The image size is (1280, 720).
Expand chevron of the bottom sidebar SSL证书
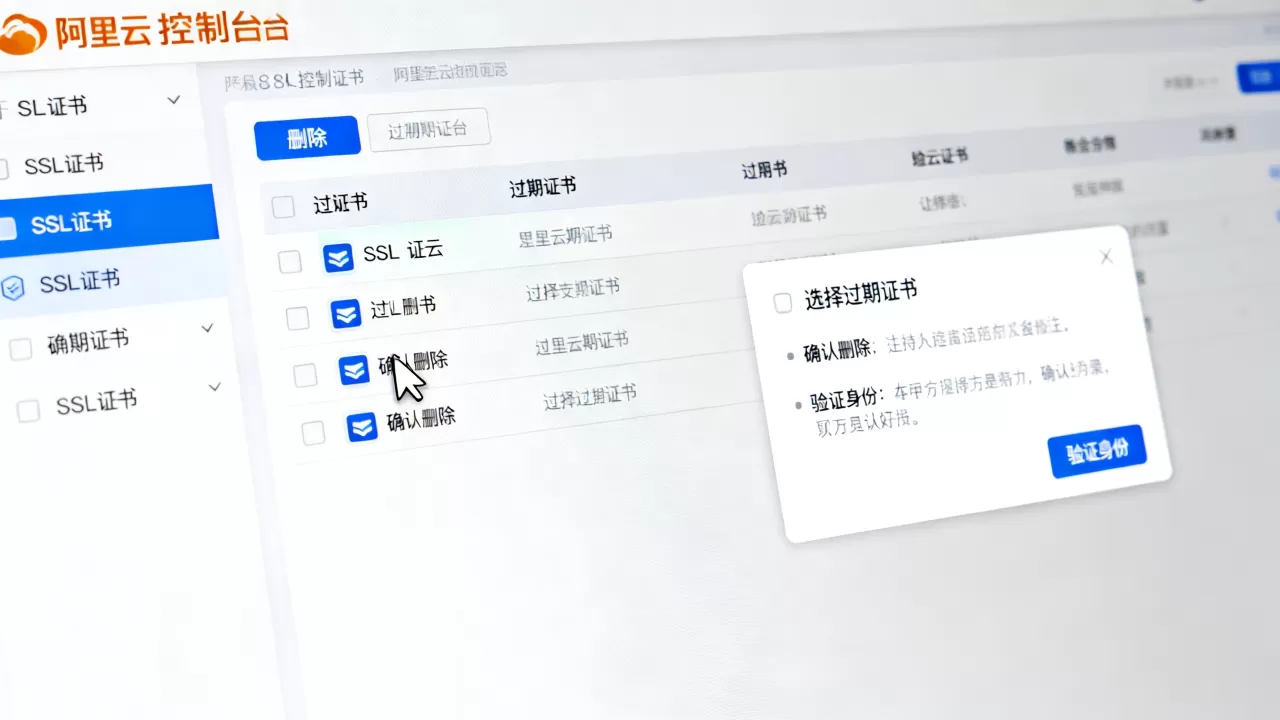[214, 386]
